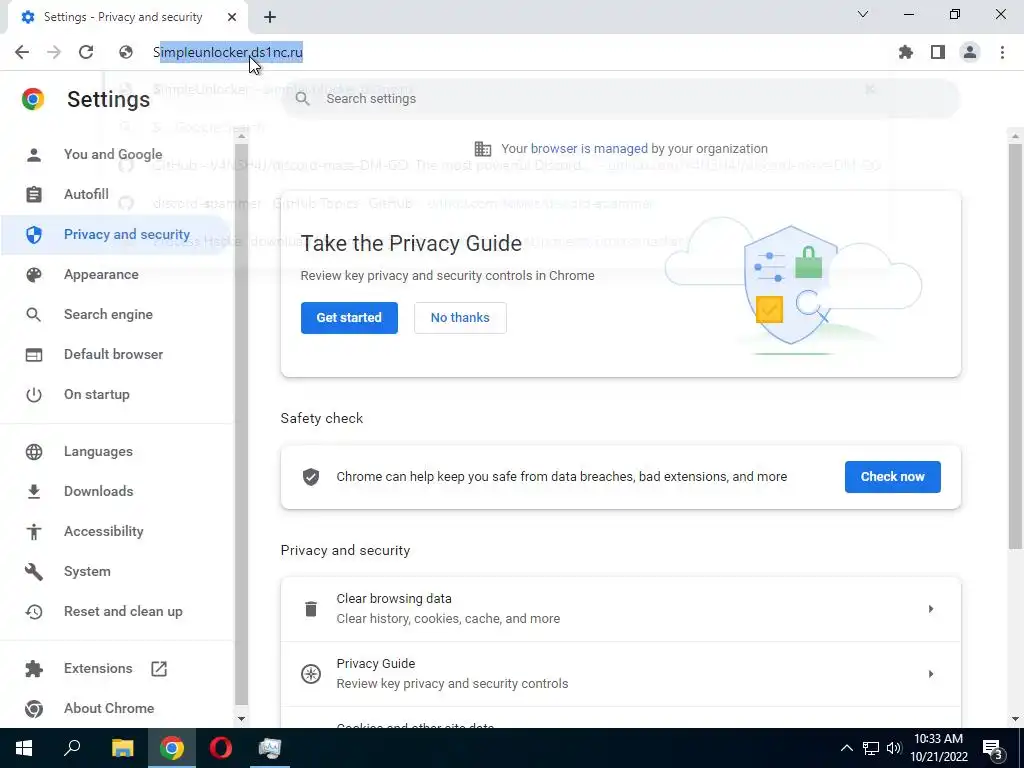Expand the Privacy Guide row arrow
Image resolution: width=1024 pixels, height=768 pixels.
931,674
